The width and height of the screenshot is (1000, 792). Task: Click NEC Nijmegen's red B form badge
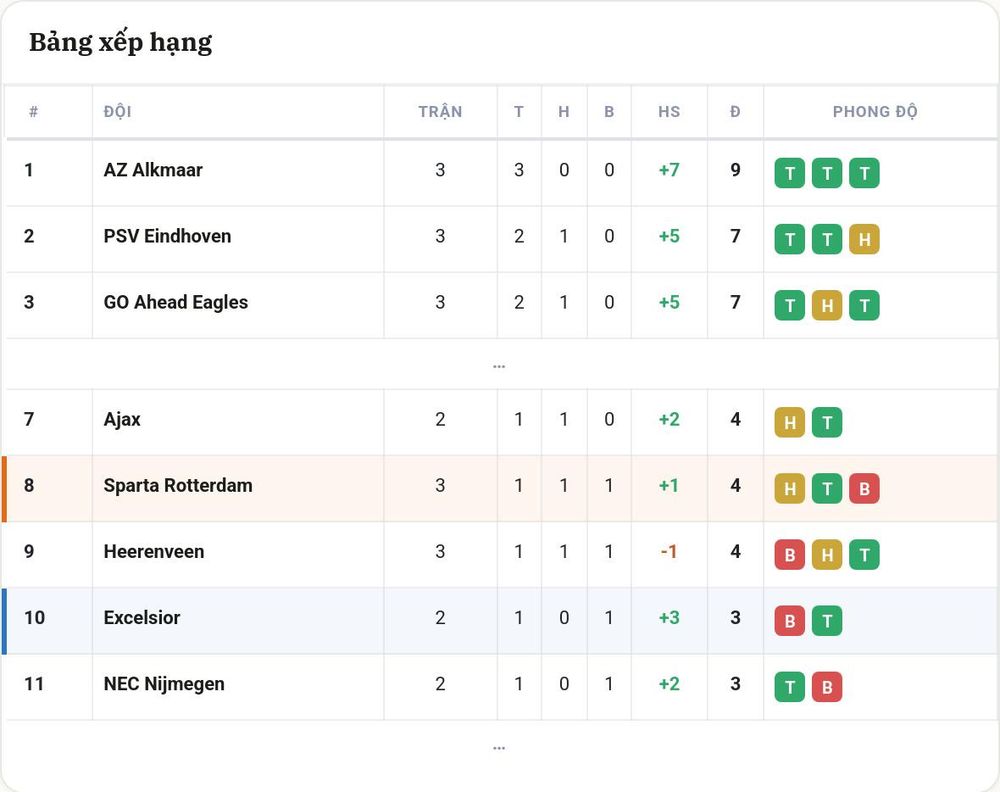click(827, 687)
